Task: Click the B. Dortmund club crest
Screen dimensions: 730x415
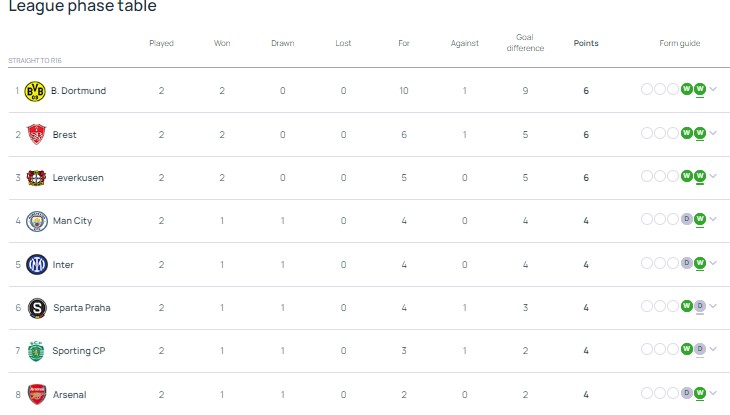Action: 36,91
